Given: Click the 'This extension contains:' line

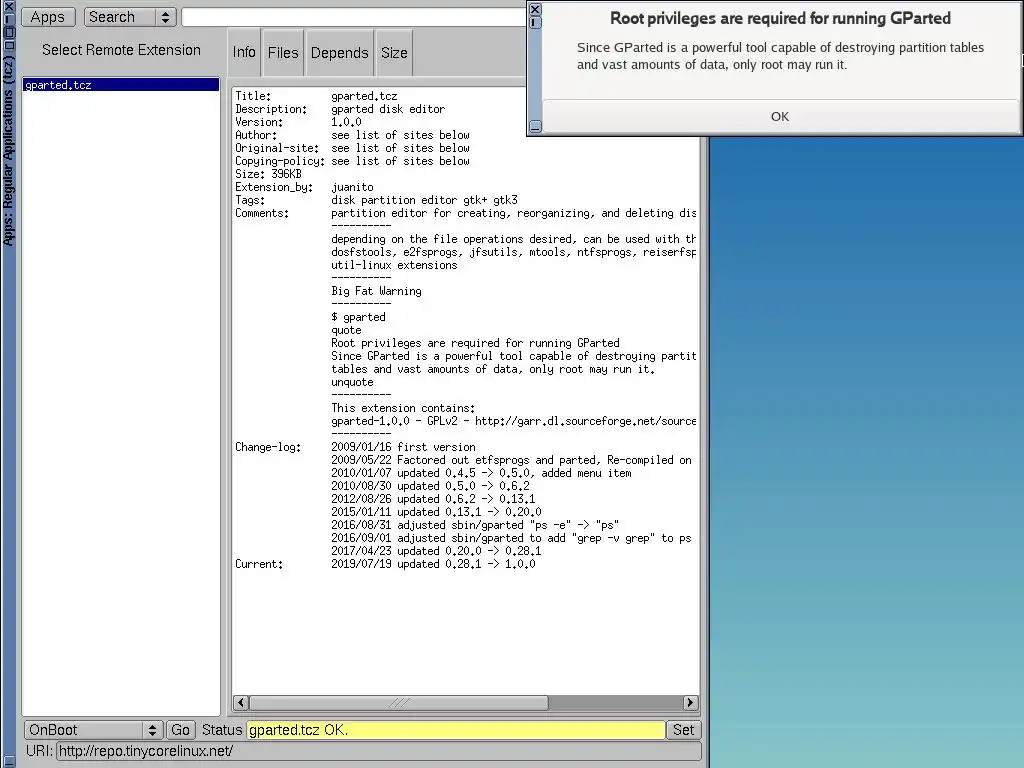Looking at the screenshot, I should click(403, 408).
